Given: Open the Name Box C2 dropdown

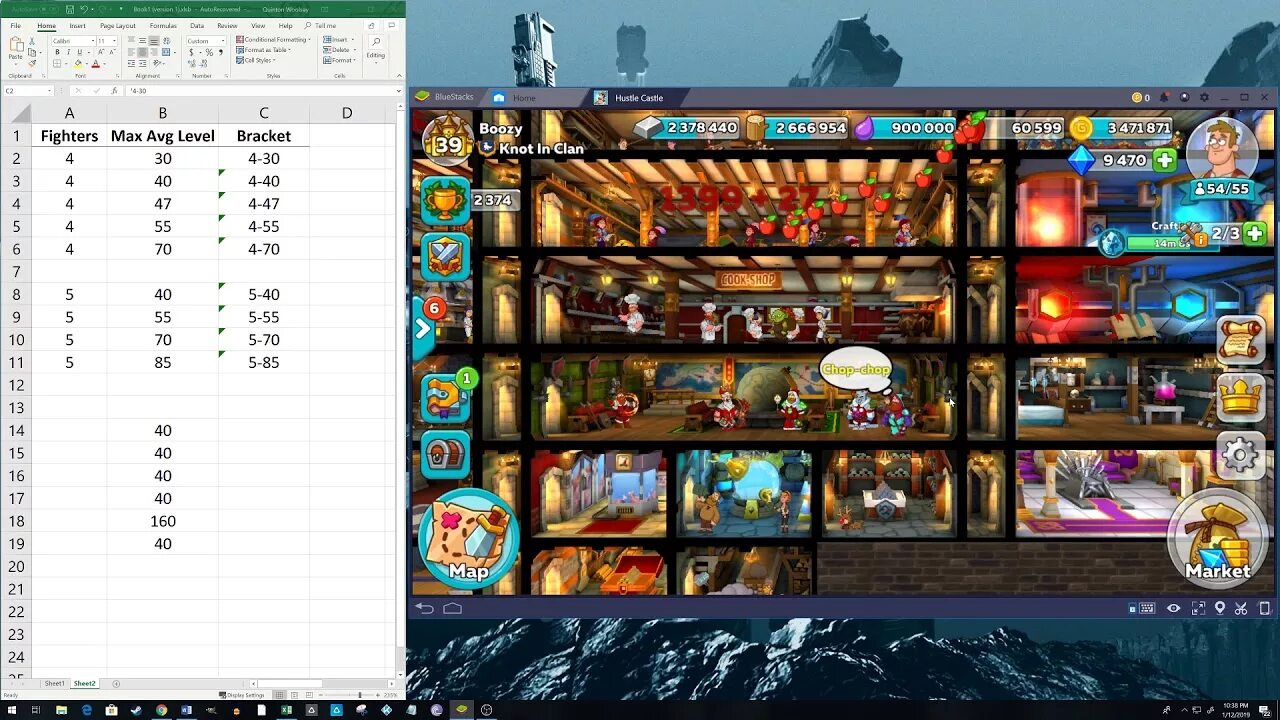Looking at the screenshot, I should [x=49, y=91].
